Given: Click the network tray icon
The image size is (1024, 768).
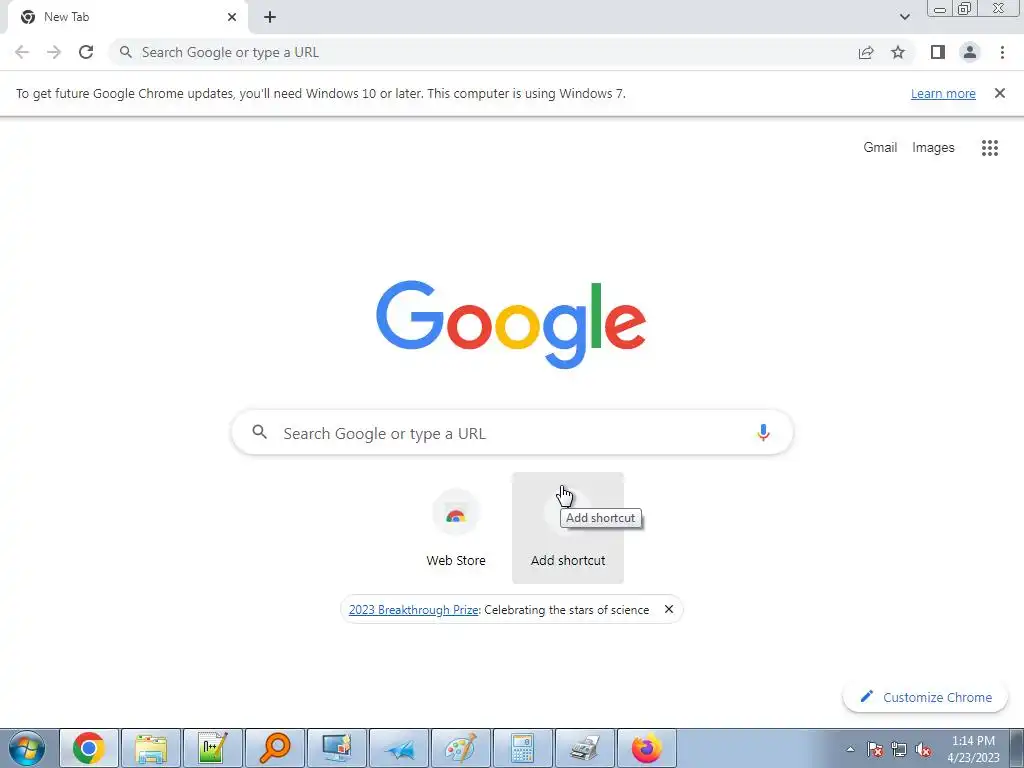Looking at the screenshot, I should [x=899, y=749].
